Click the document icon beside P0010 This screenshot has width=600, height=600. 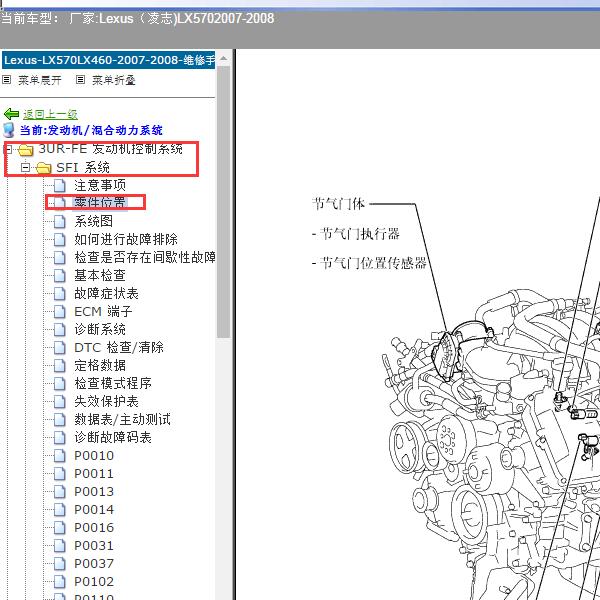pos(60,456)
